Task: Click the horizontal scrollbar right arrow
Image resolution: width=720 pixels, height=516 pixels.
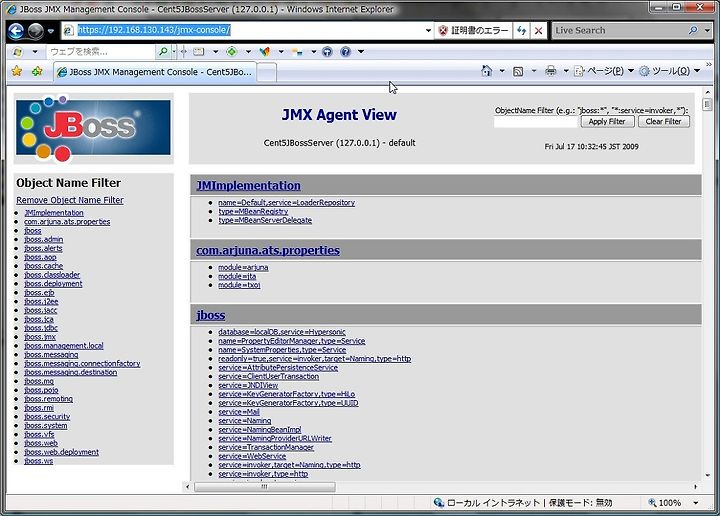Action: [695, 487]
